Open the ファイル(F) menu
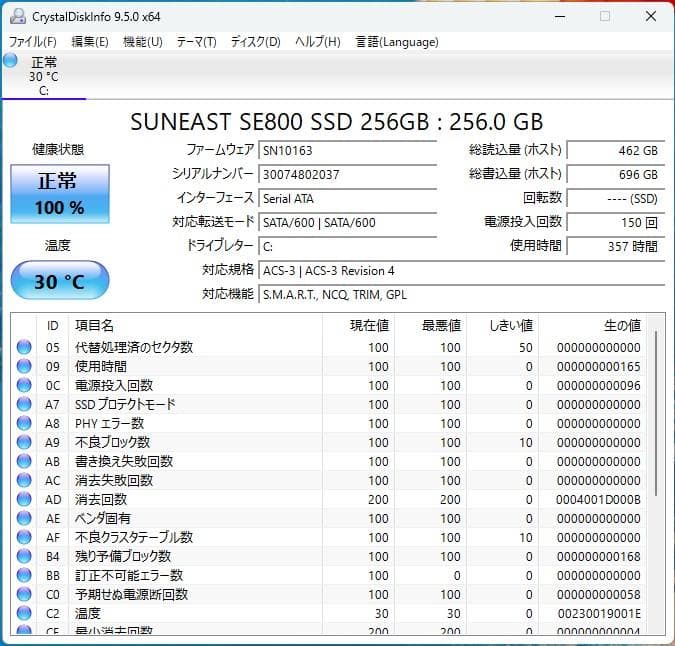 tap(33, 42)
